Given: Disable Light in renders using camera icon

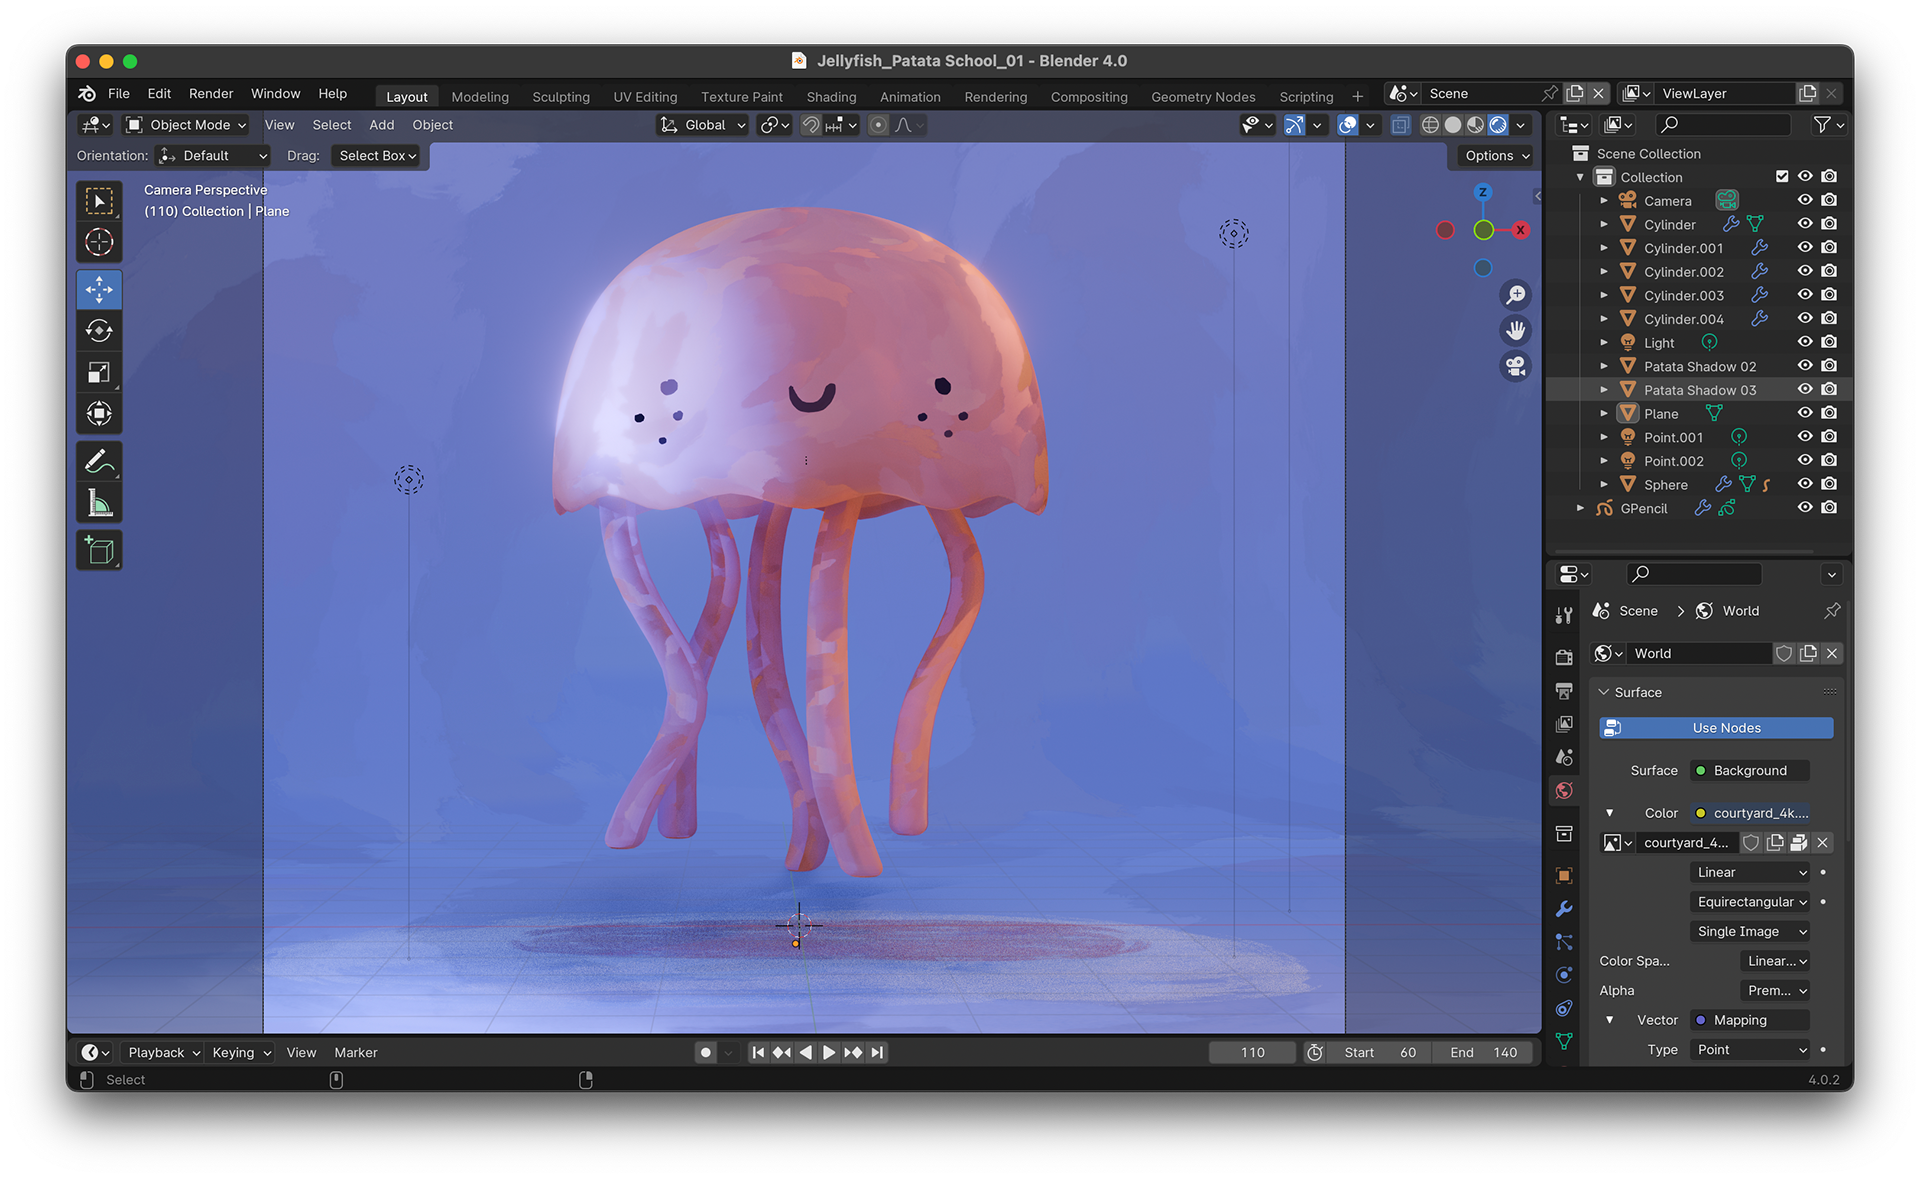Looking at the screenshot, I should click(x=1829, y=342).
